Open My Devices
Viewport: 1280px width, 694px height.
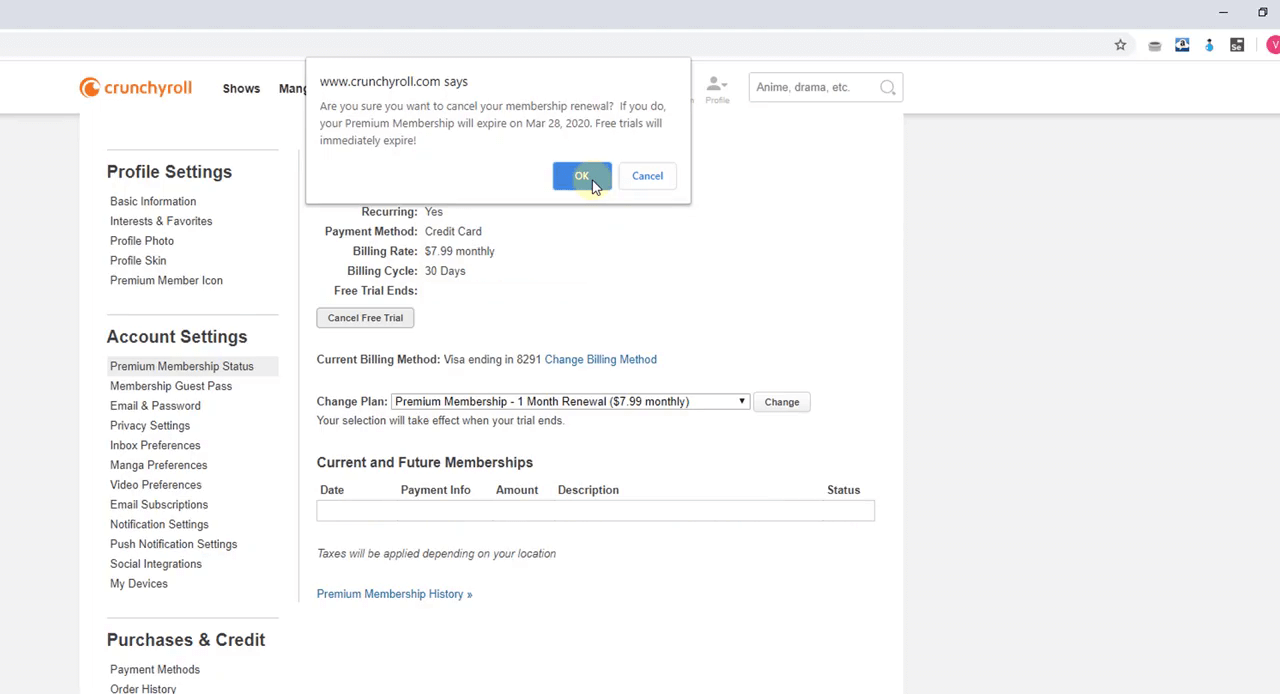(139, 584)
